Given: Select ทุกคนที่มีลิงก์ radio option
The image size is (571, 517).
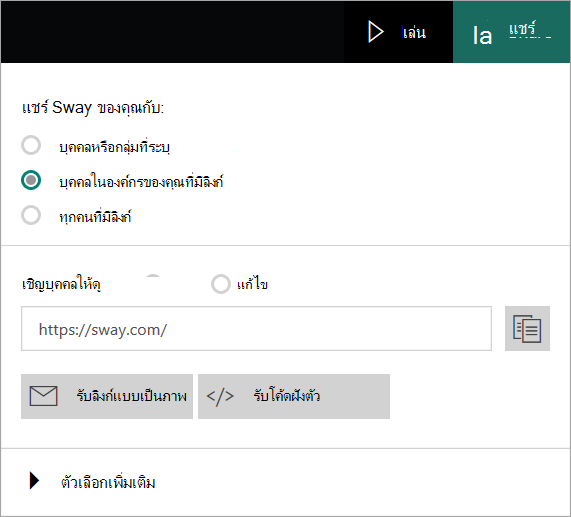Looking at the screenshot, I should coord(31,215).
